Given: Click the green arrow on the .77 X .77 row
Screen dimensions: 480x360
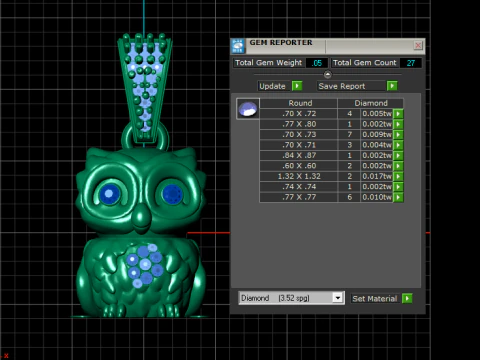Looking at the screenshot, I should (398, 197).
